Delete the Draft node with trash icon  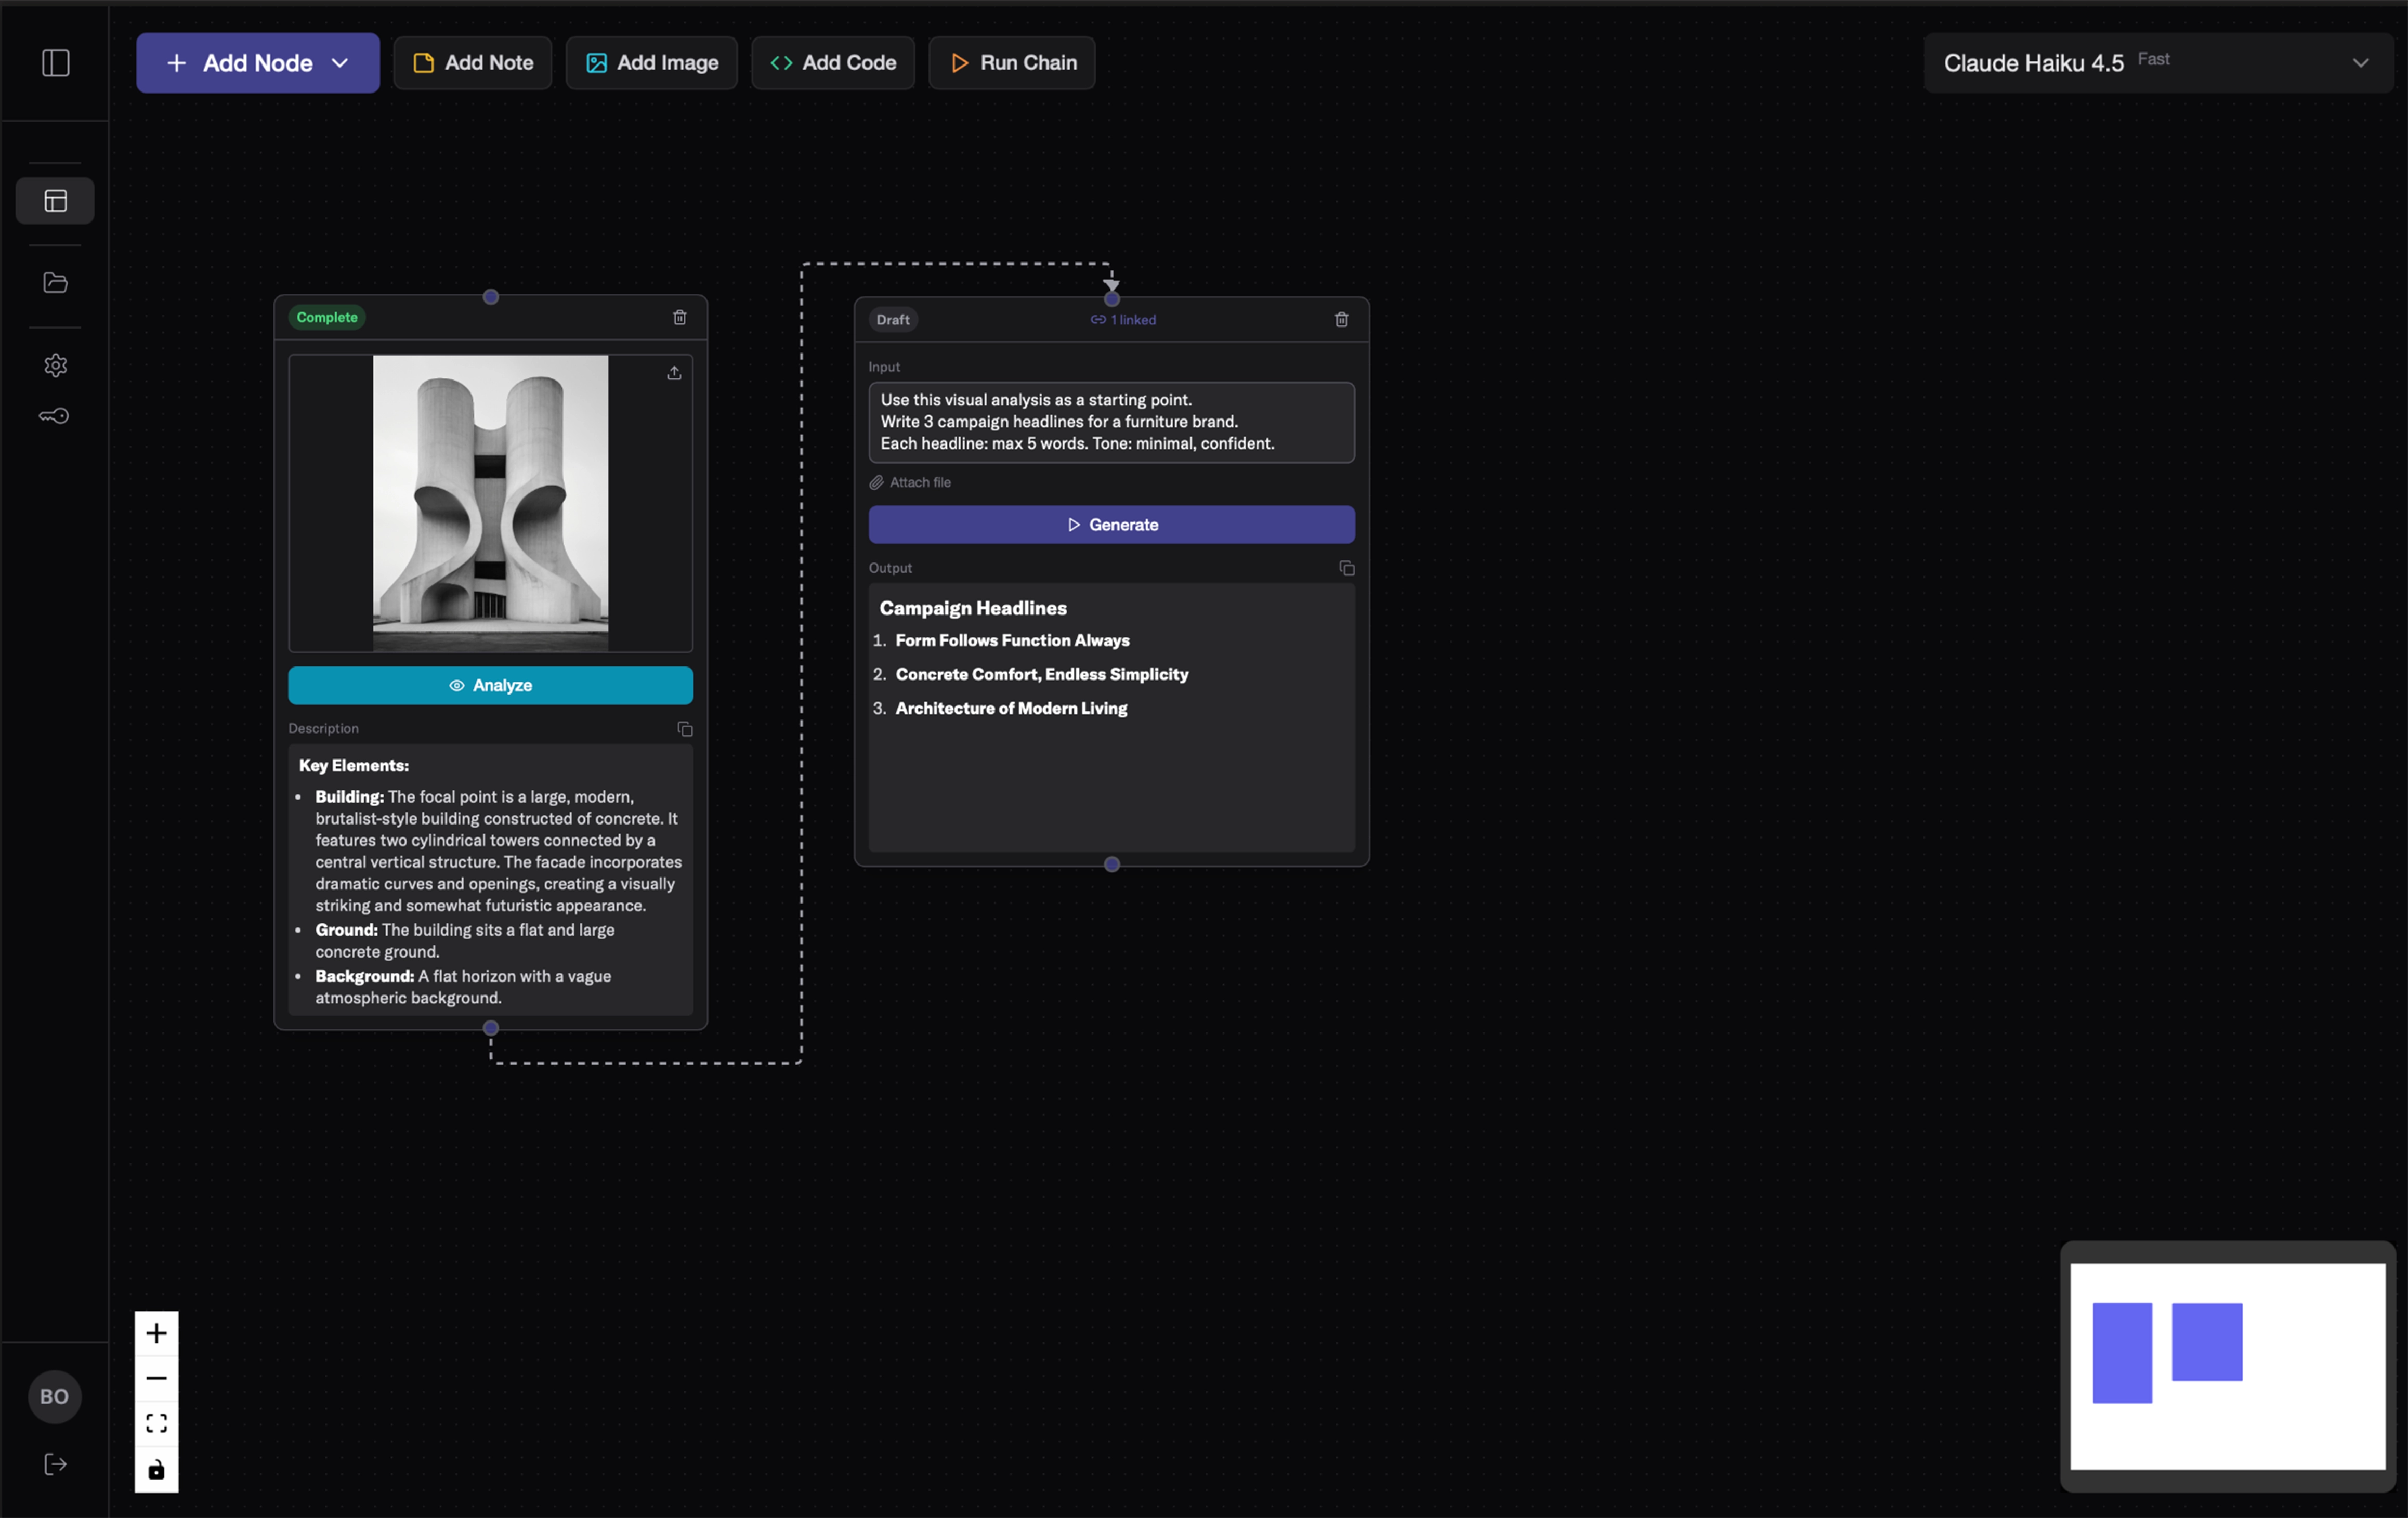coord(1341,320)
